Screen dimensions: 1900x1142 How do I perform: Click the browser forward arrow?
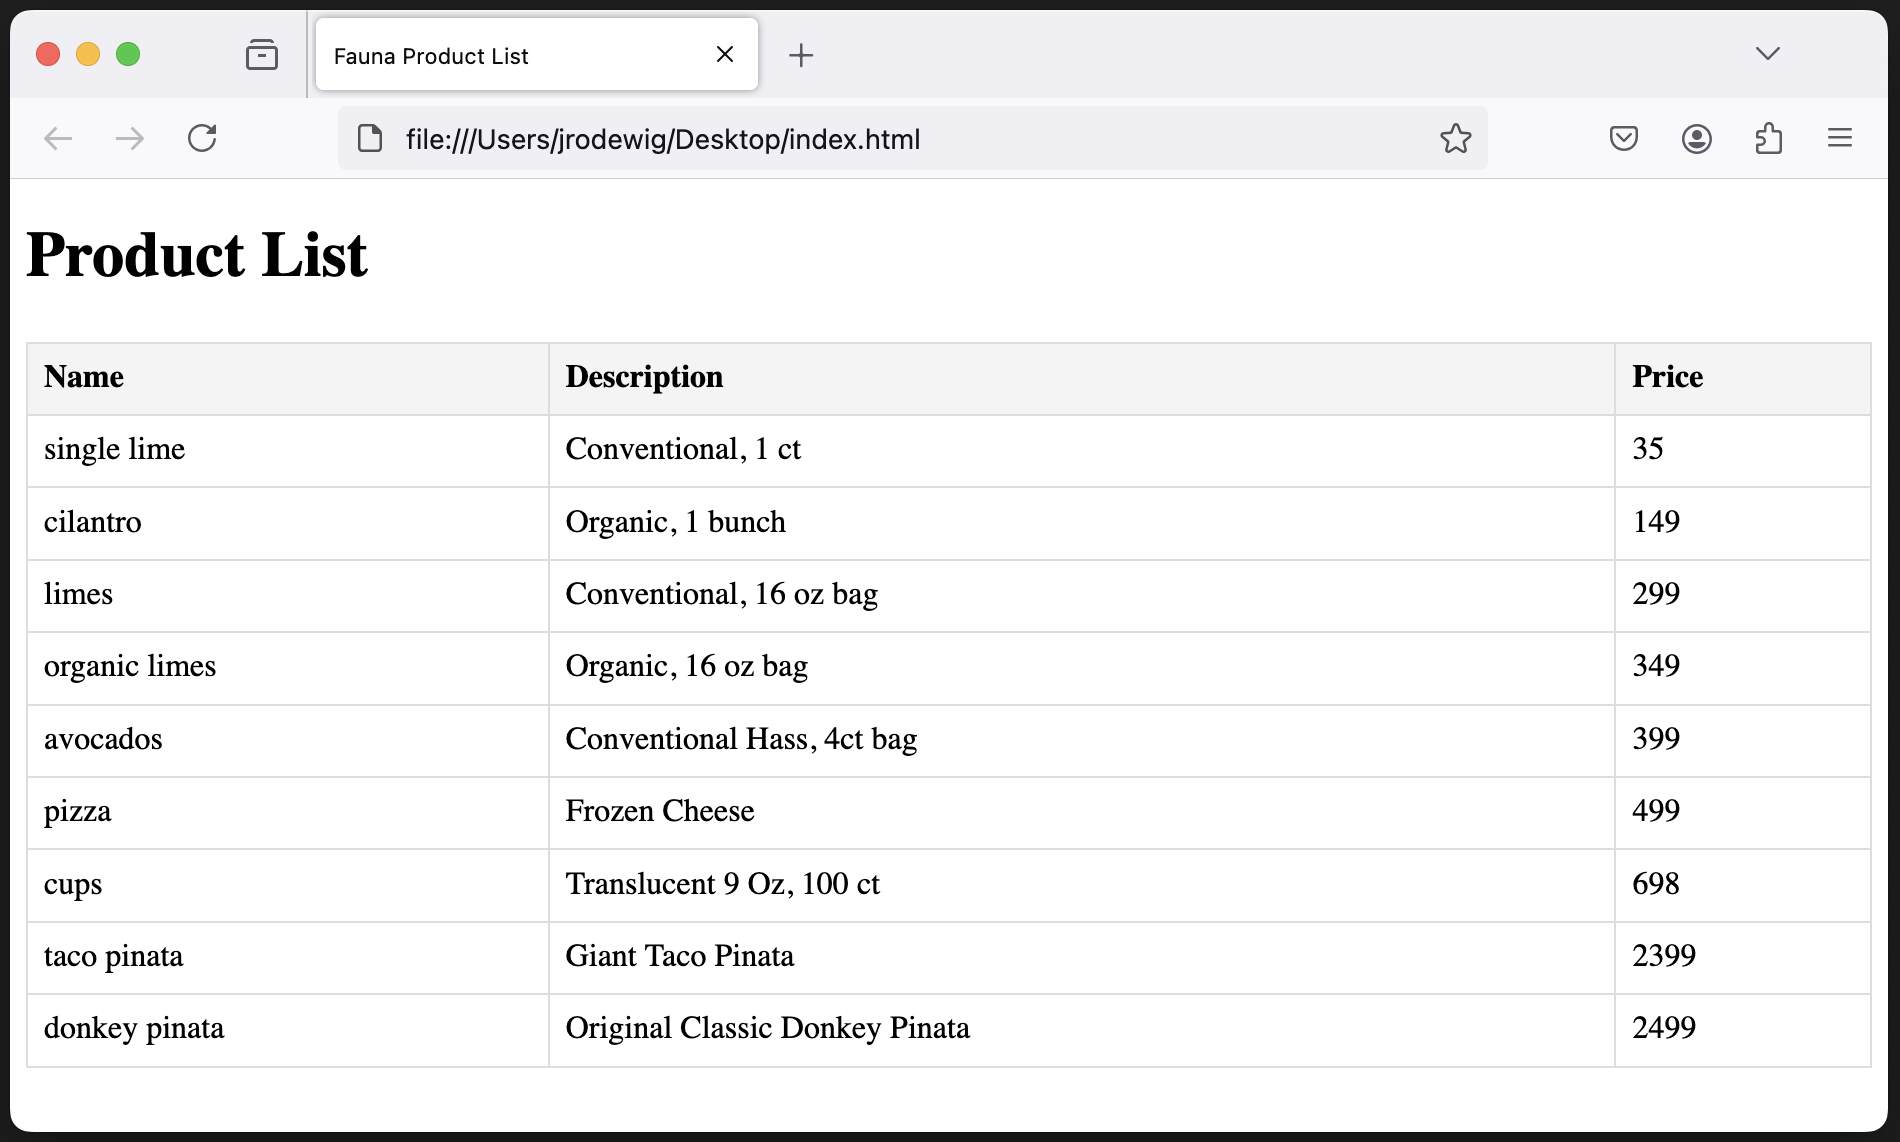130,138
